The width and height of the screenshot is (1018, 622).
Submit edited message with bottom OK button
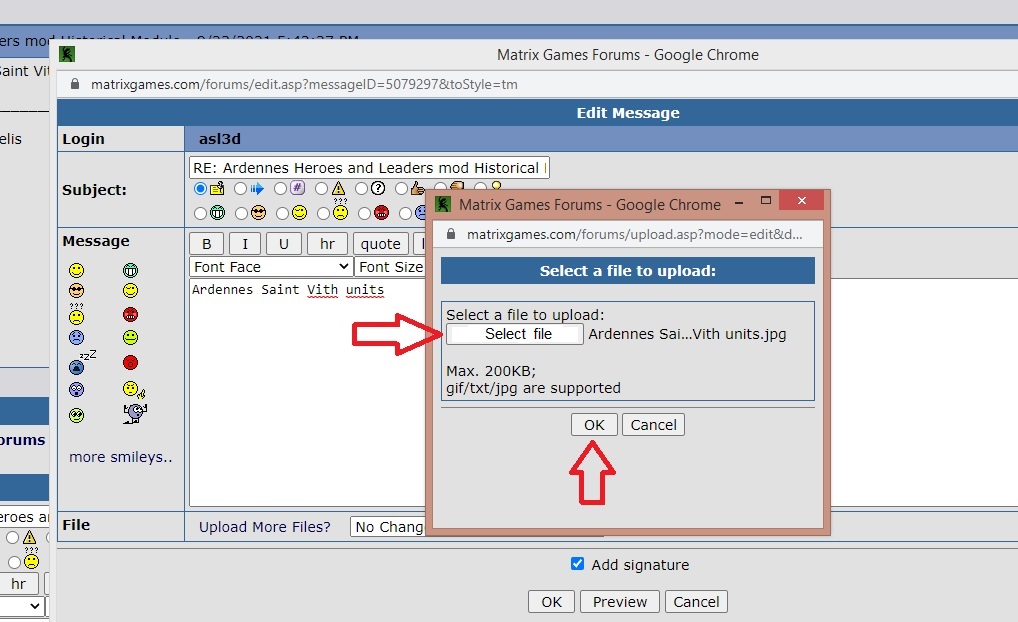pyautogui.click(x=551, y=602)
